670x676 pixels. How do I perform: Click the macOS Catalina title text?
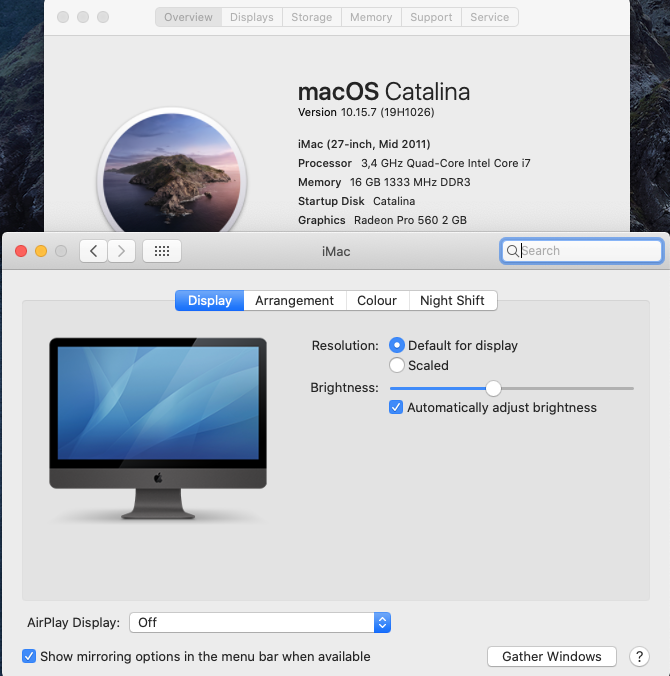(384, 91)
